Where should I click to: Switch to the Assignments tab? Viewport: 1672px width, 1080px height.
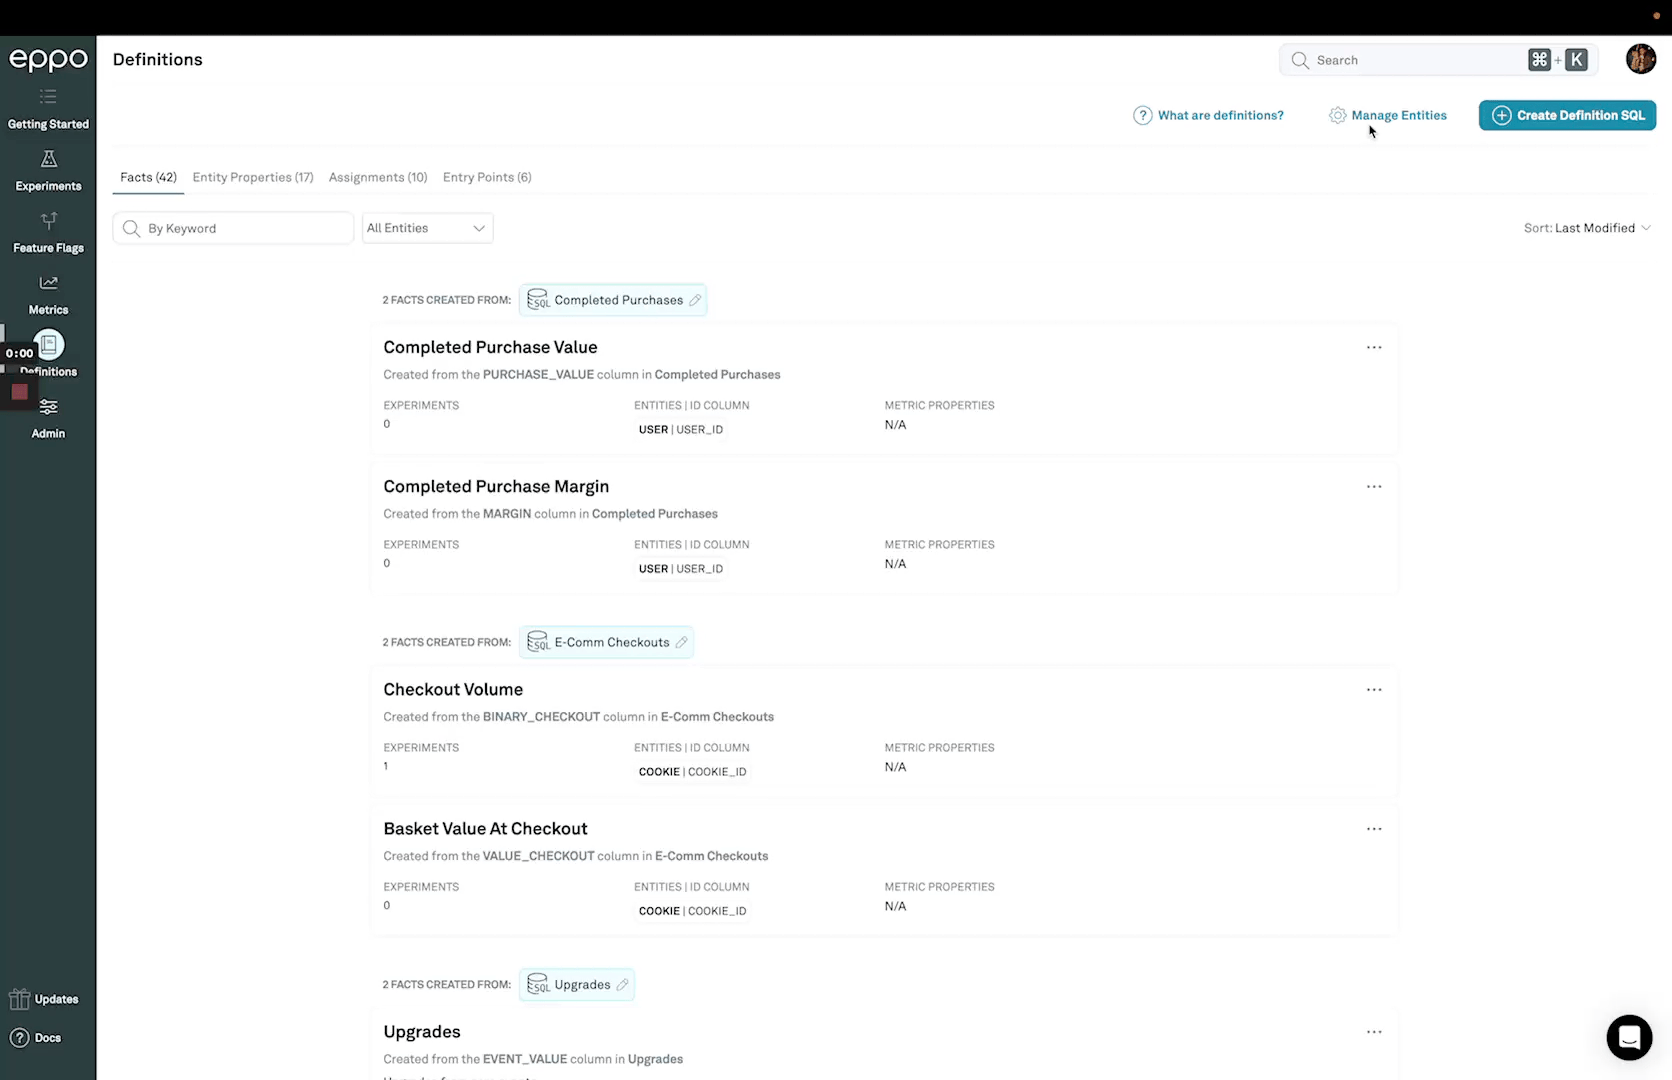378,177
